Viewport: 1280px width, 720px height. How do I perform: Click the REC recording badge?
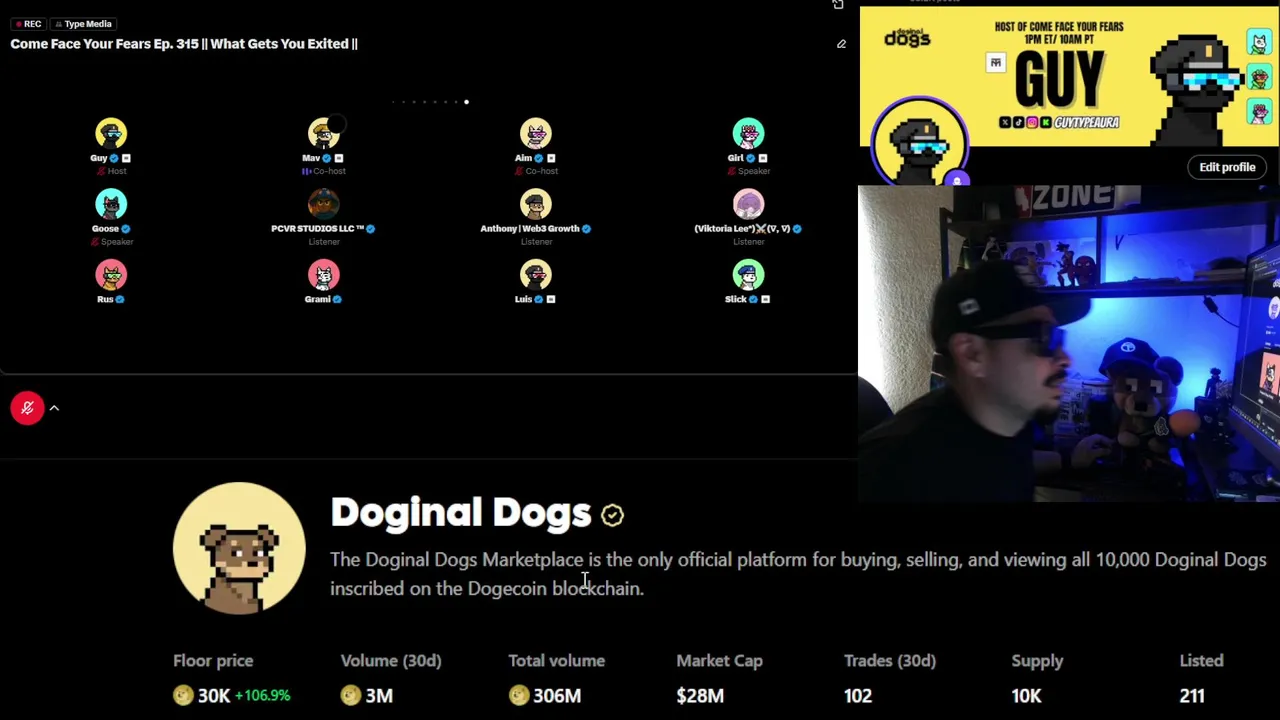(x=28, y=24)
